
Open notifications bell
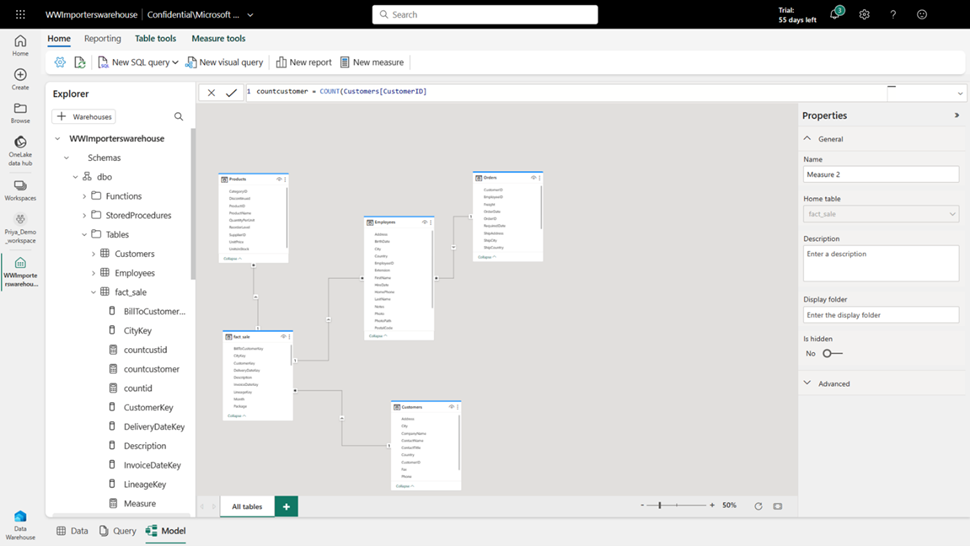[x=835, y=14]
